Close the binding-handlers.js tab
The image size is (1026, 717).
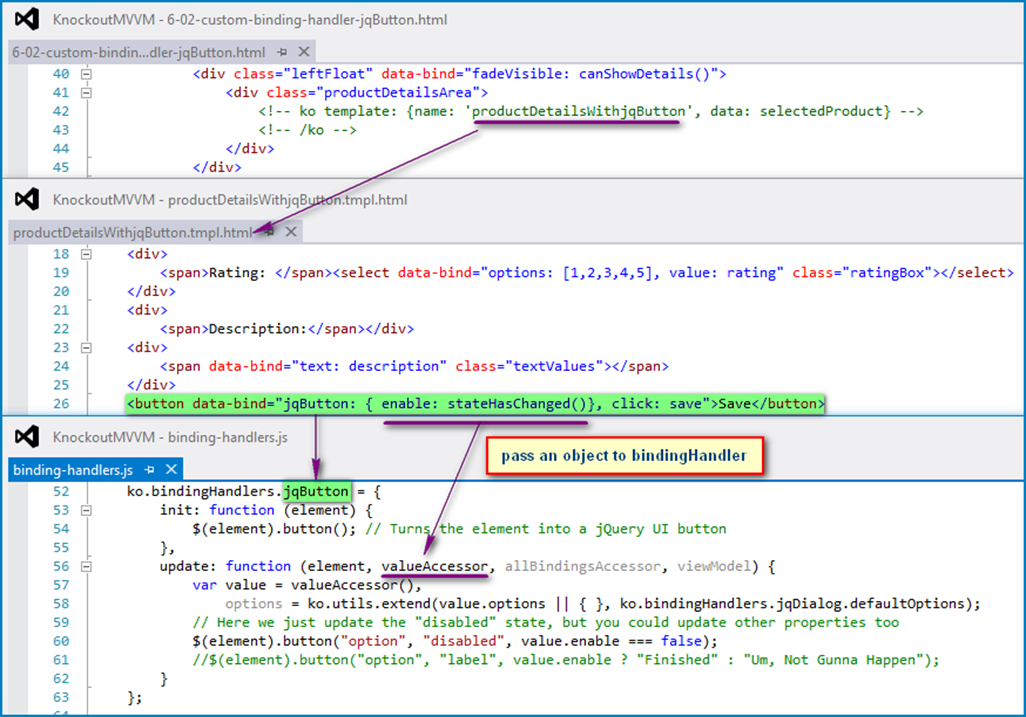coord(170,469)
